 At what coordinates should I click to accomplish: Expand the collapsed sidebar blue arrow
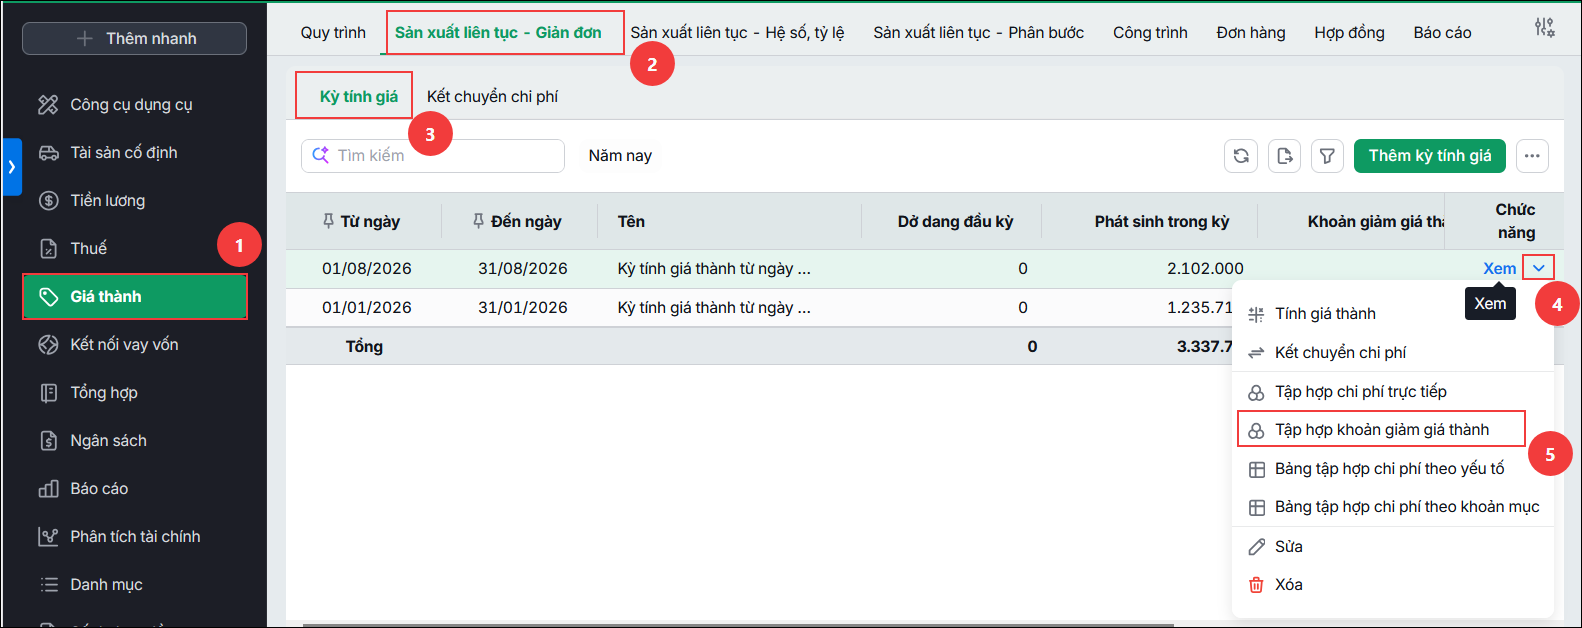[x=12, y=167]
